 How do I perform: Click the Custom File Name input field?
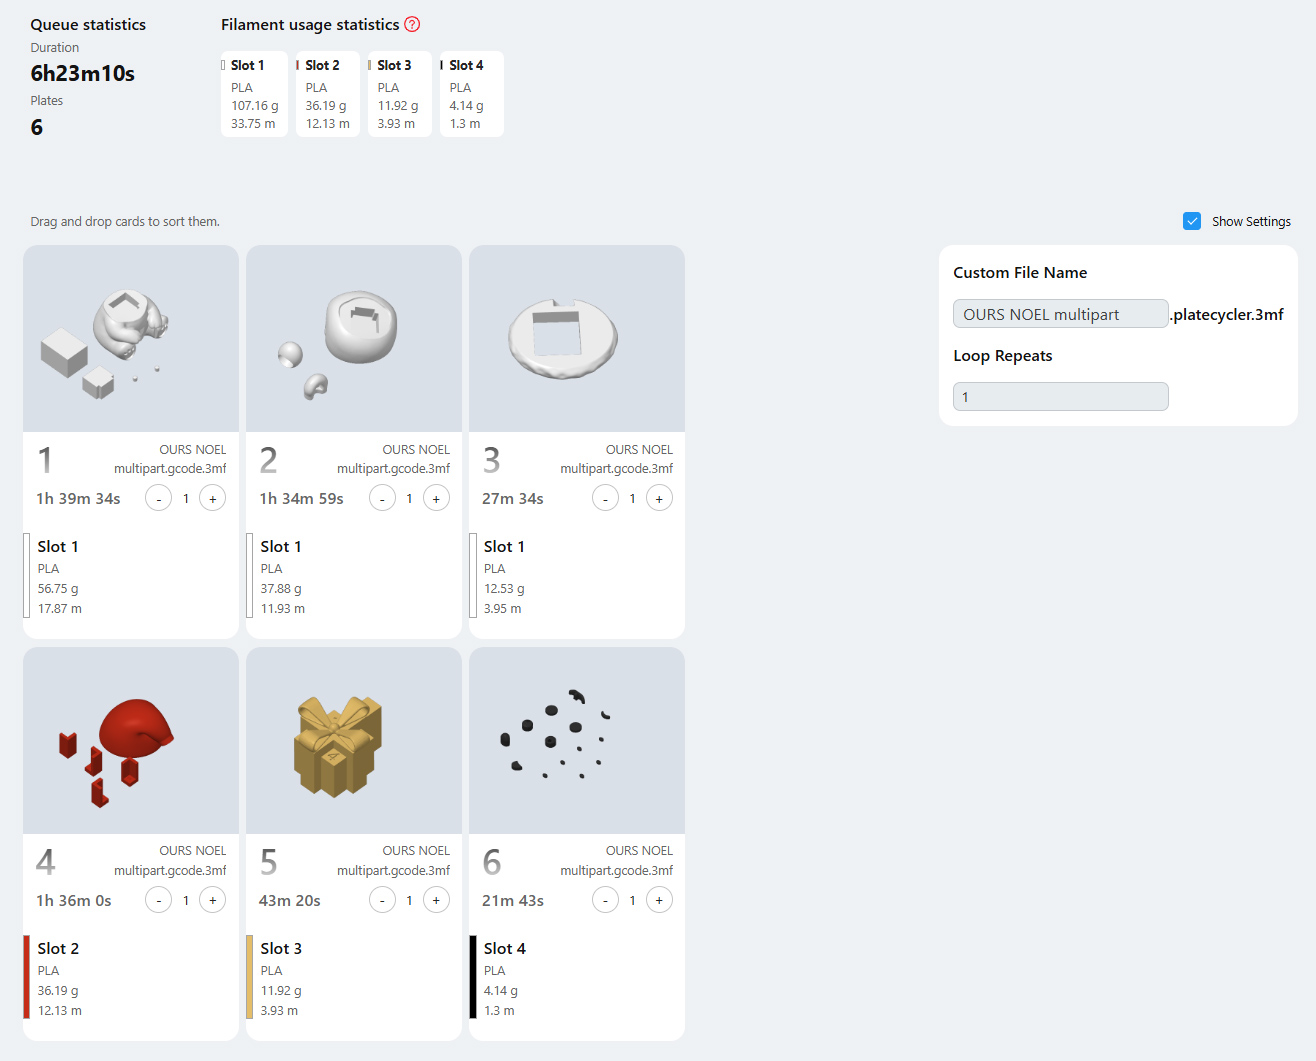(x=1061, y=314)
